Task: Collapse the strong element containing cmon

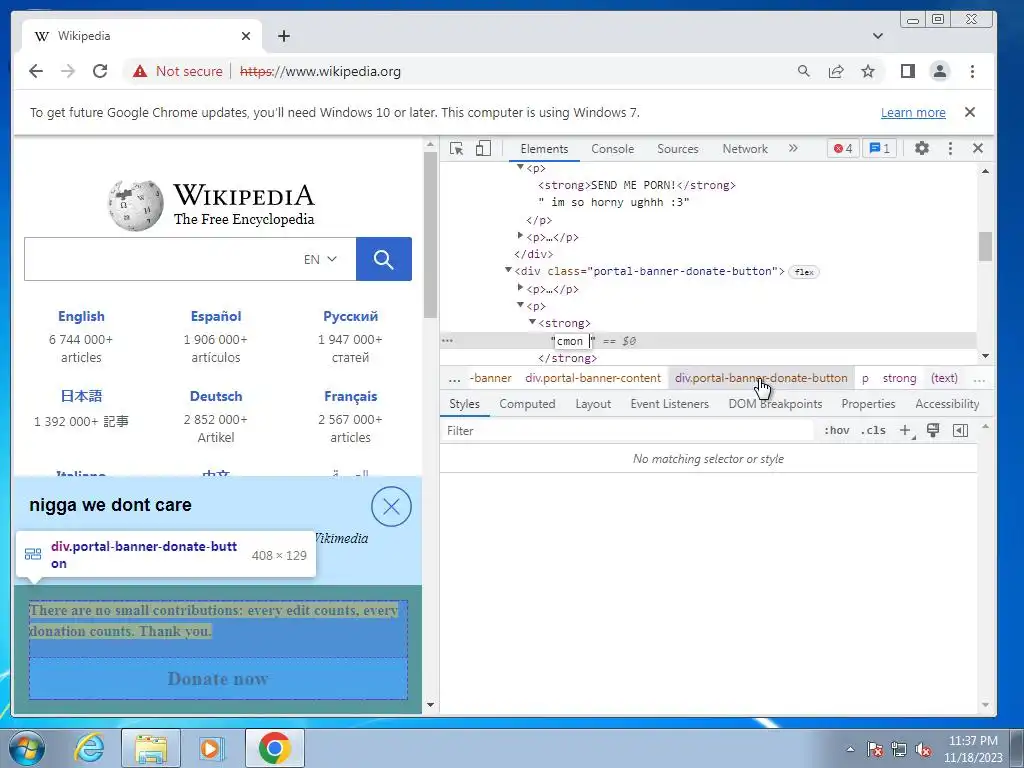Action: pos(532,322)
